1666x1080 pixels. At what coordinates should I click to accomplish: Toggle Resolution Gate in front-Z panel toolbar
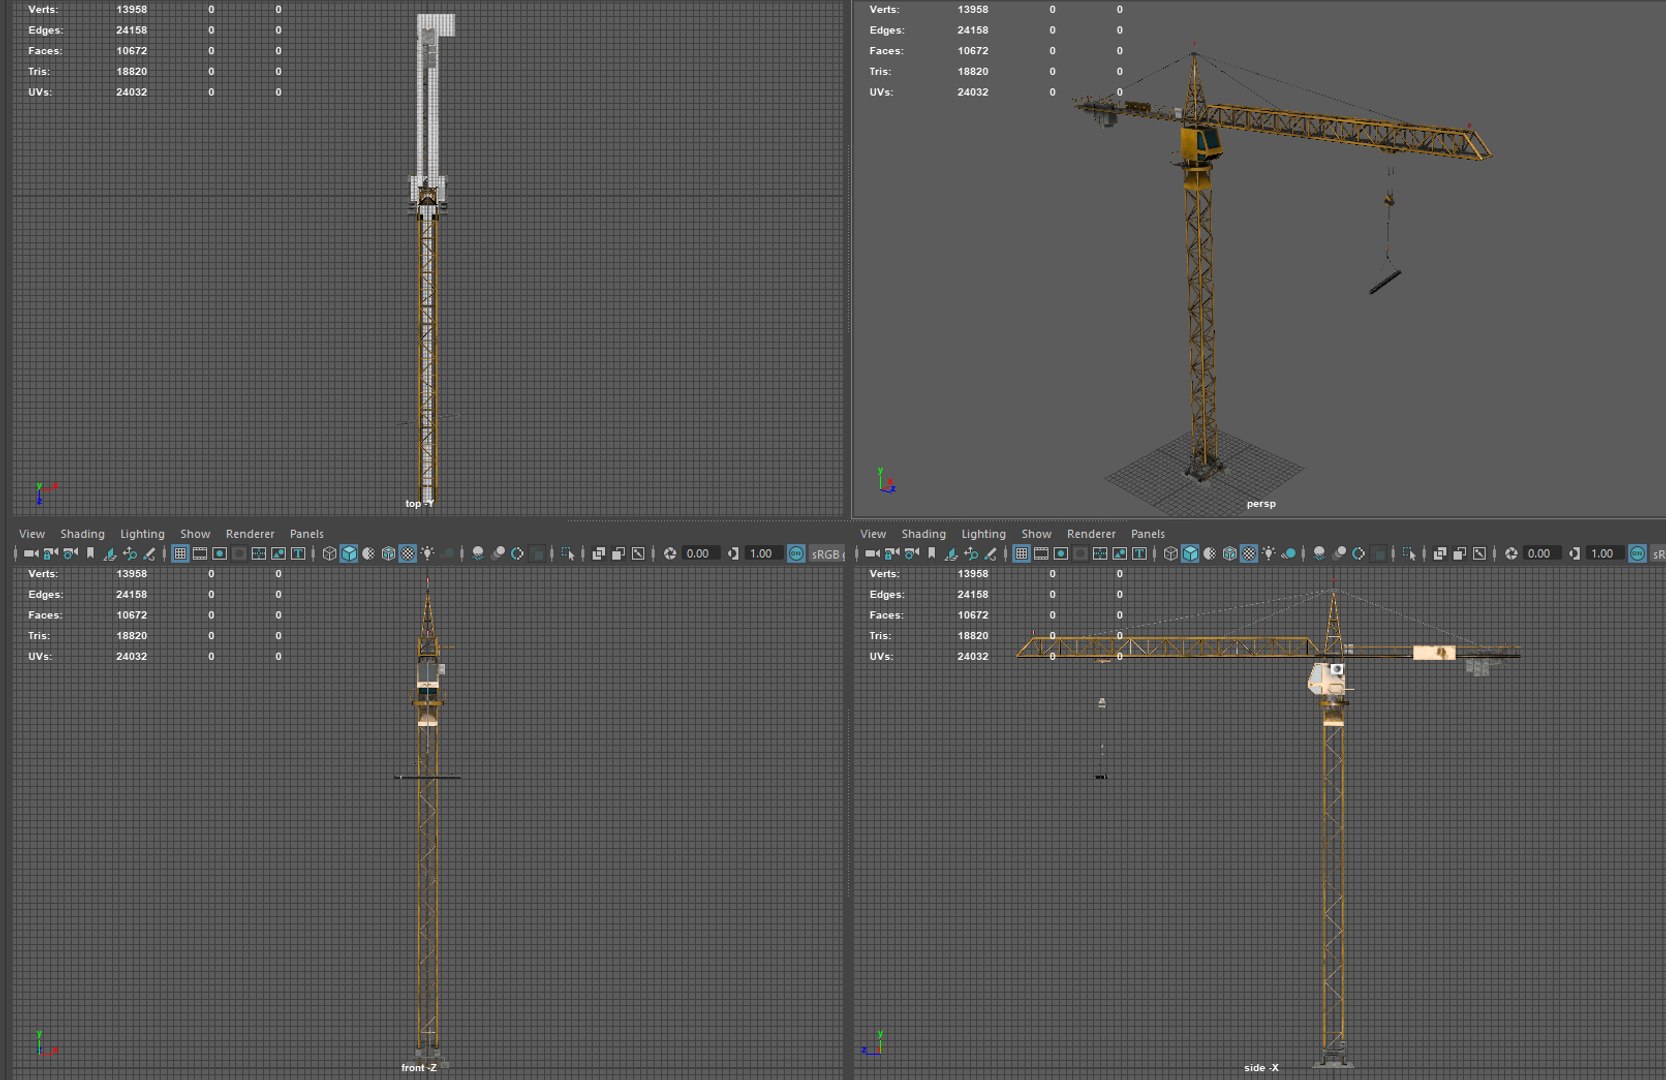[219, 553]
